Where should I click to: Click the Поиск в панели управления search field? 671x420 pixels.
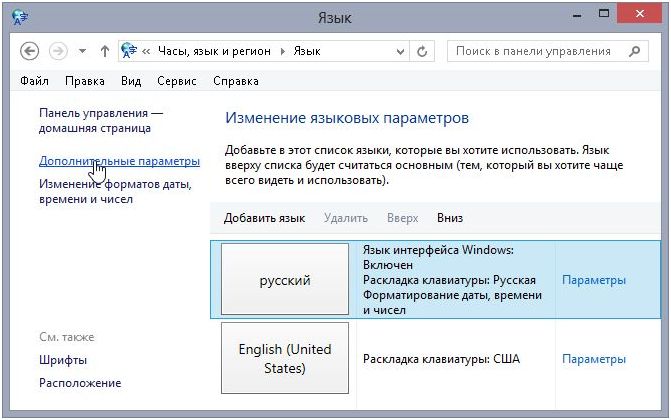[535, 51]
